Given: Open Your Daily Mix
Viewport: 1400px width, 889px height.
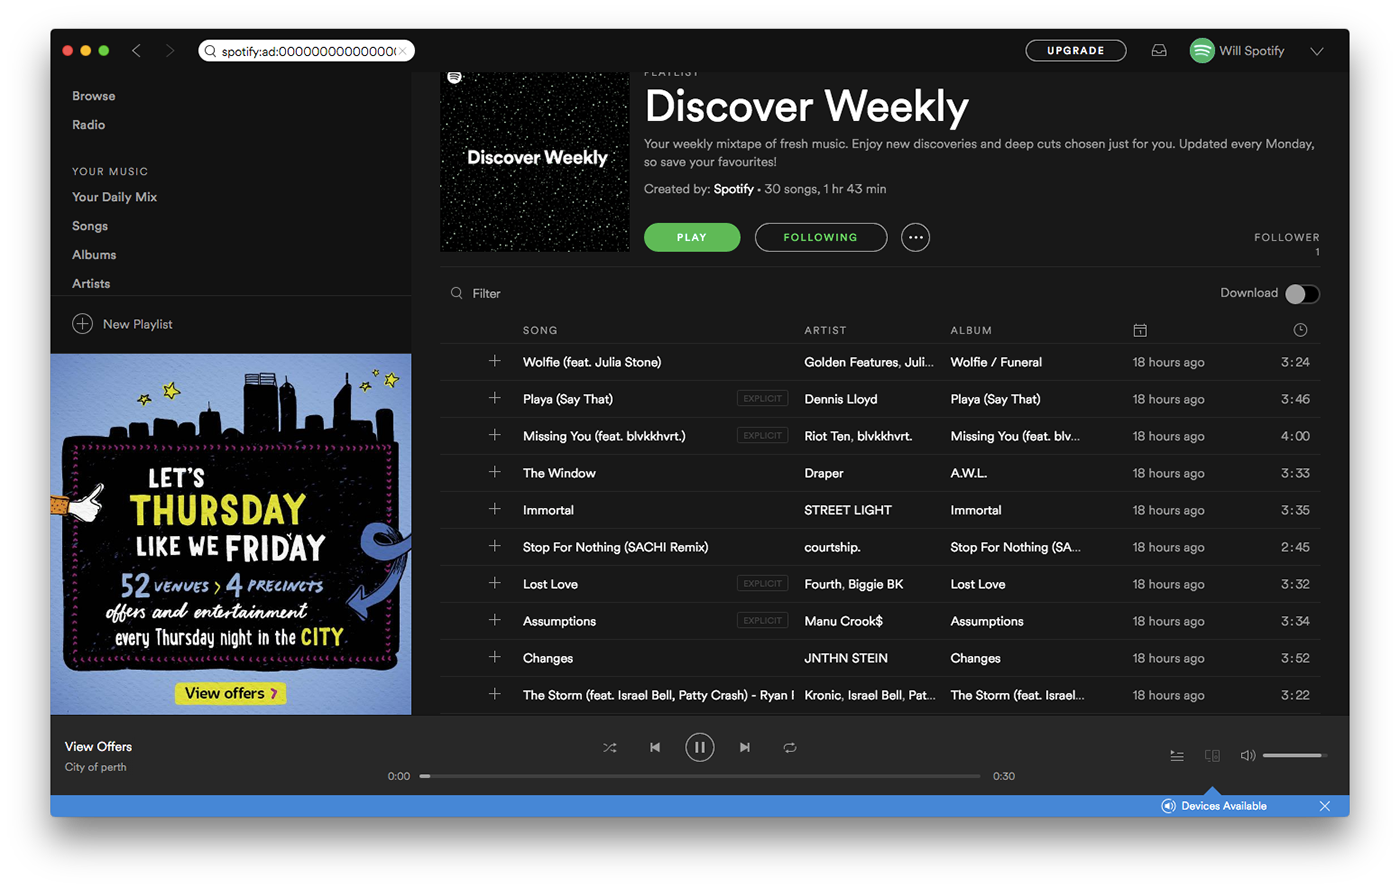Looking at the screenshot, I should click(115, 197).
